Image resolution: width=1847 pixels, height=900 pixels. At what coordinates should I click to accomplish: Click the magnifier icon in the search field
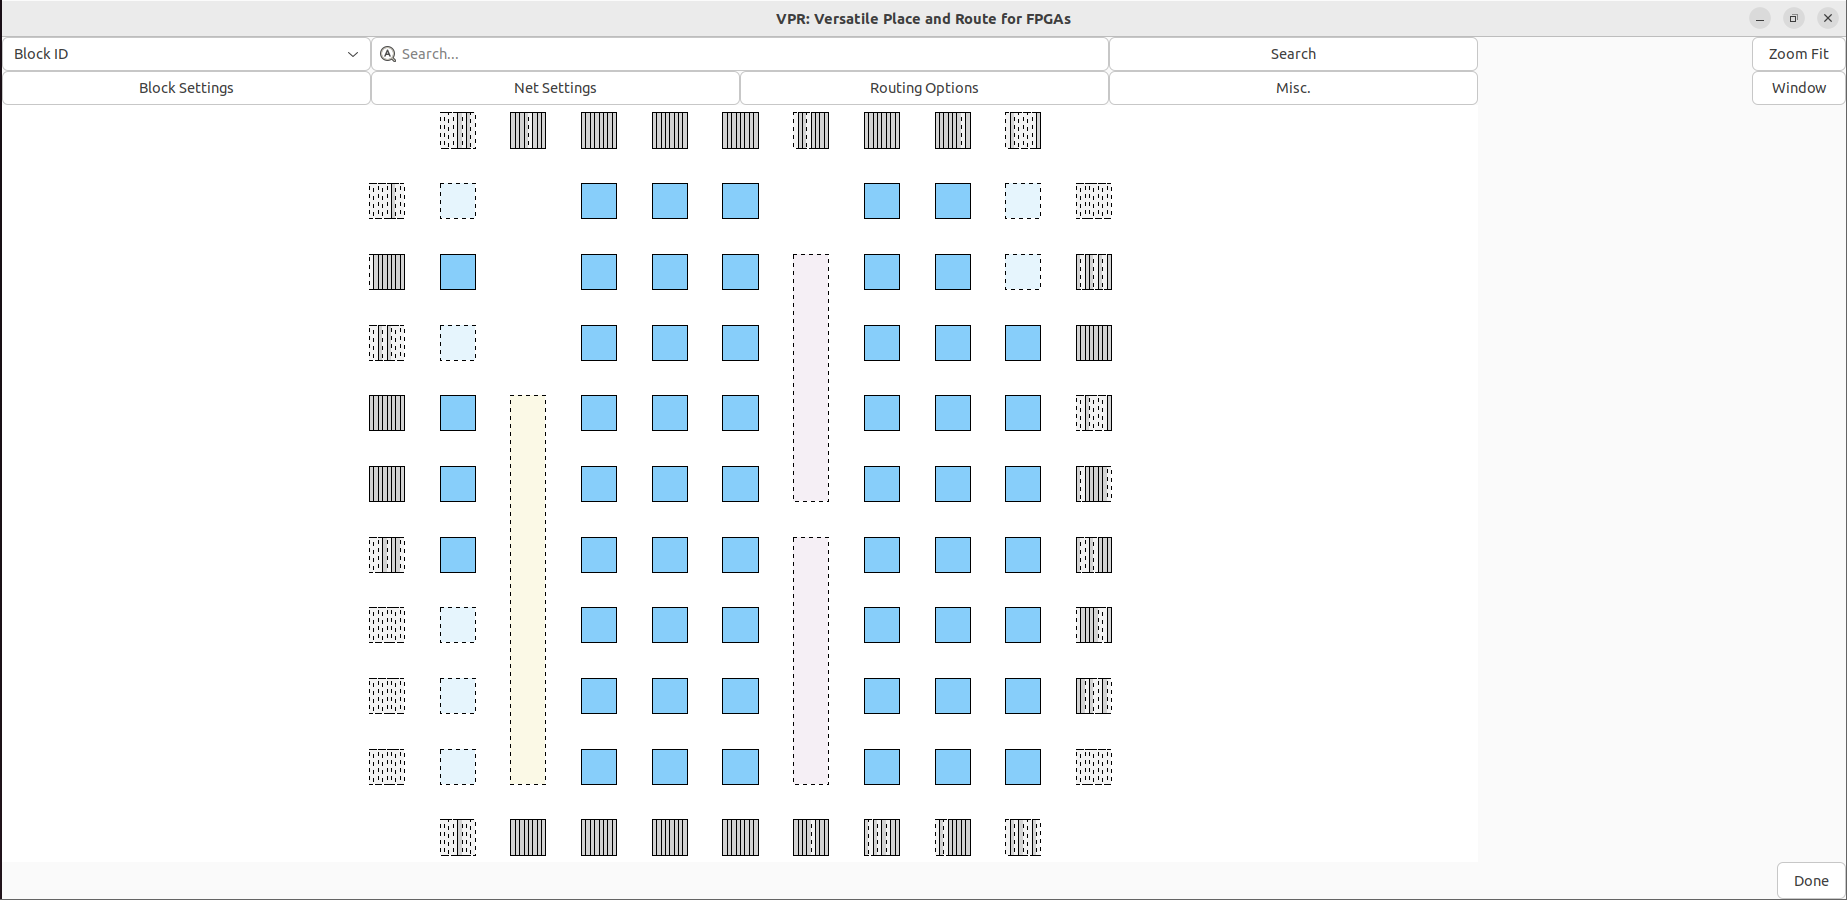point(388,54)
